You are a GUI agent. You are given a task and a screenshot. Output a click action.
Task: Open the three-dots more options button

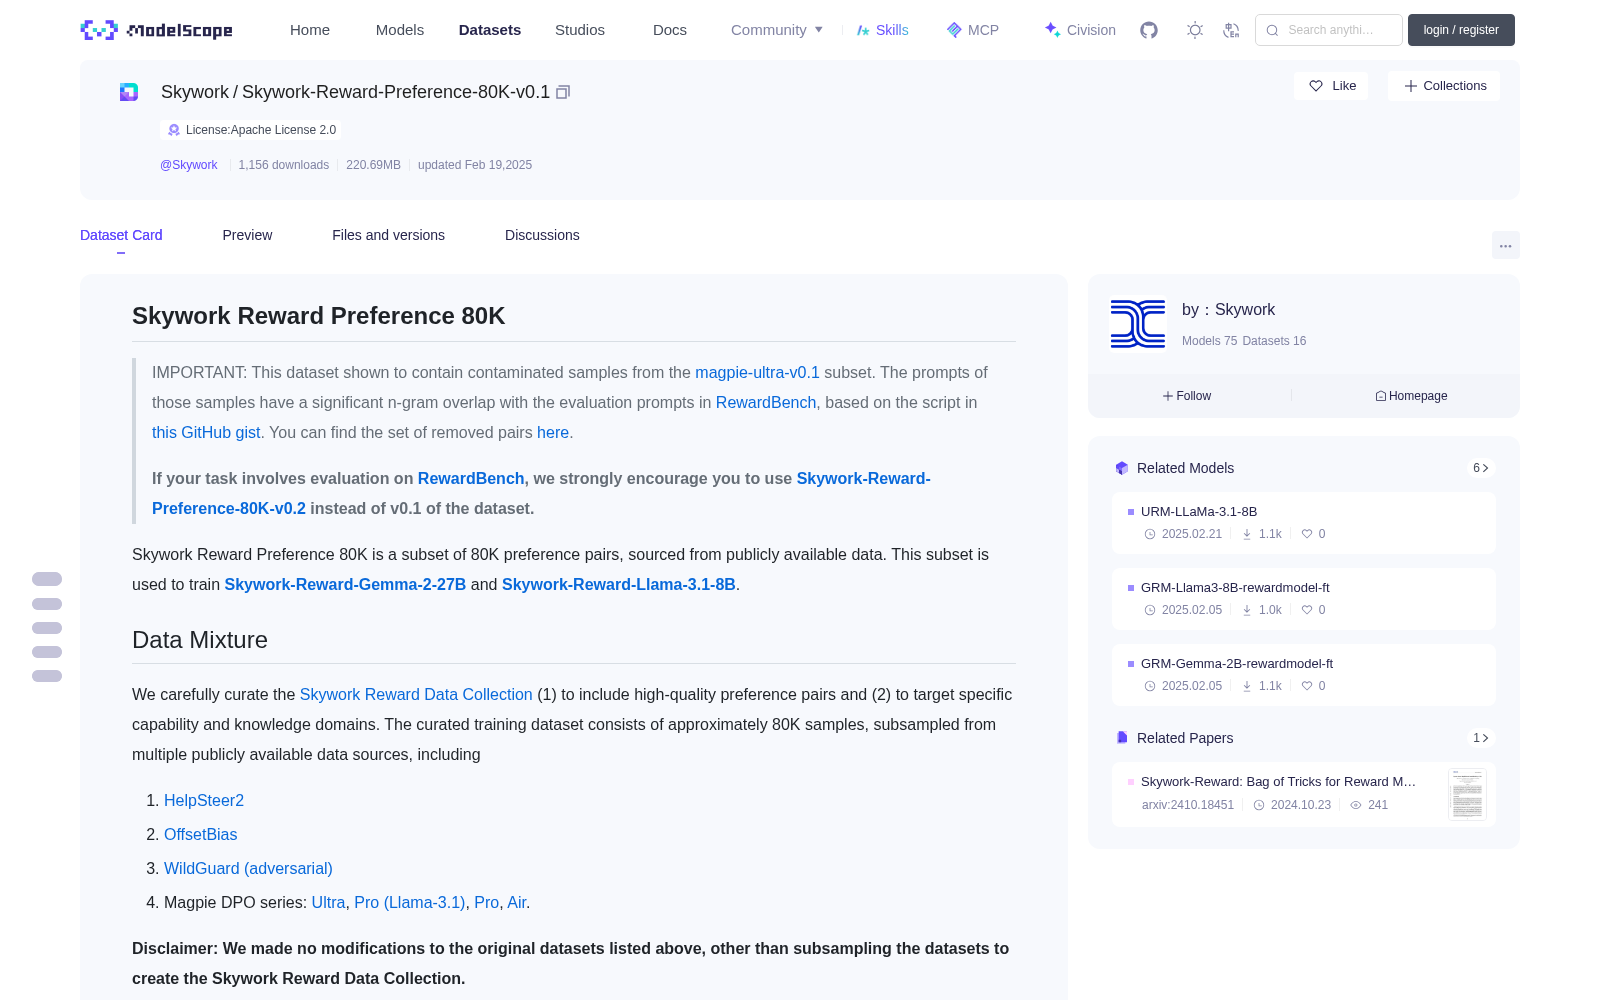coord(1505,245)
